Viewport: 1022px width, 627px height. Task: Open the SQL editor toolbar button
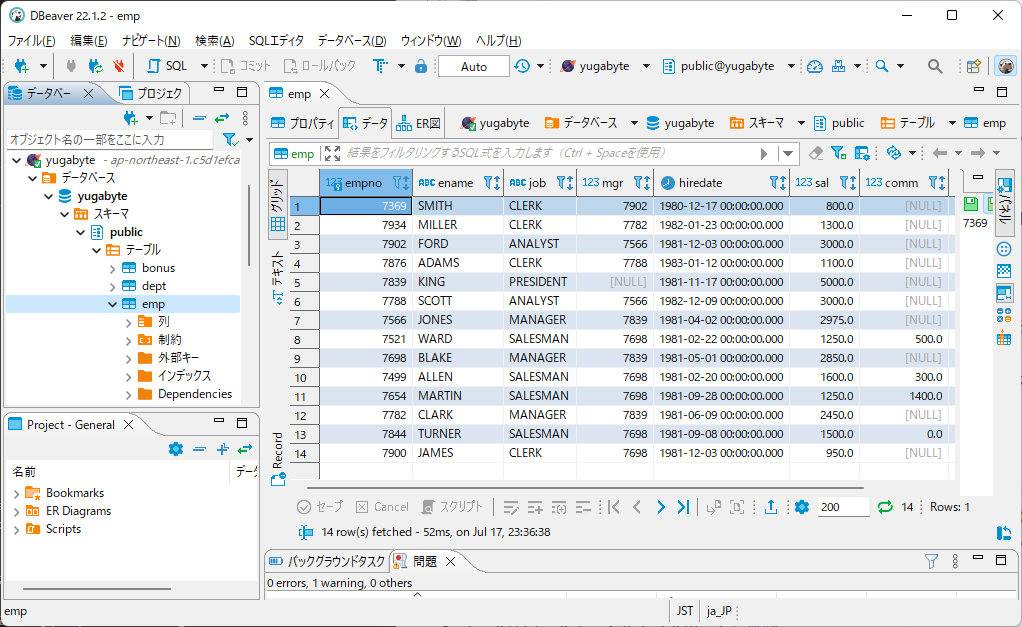click(x=168, y=66)
